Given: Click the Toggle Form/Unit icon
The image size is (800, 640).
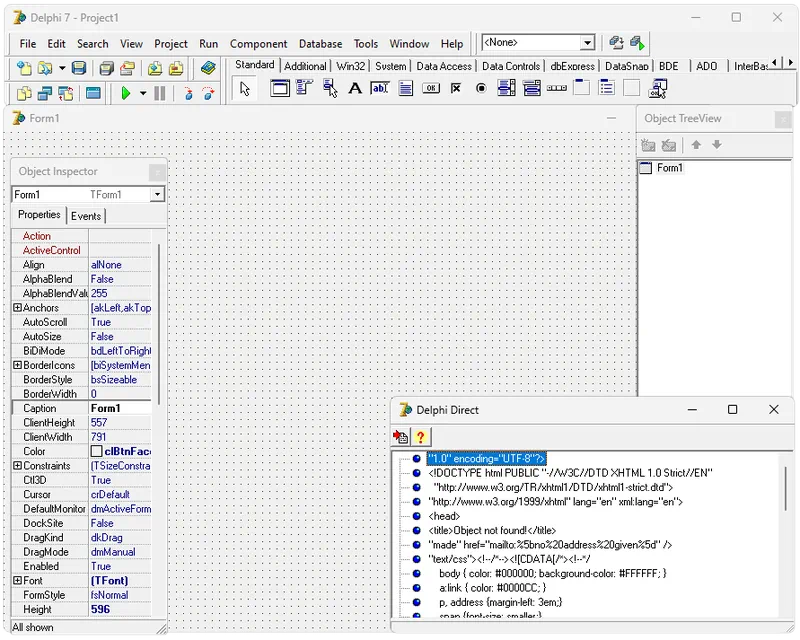Looking at the screenshot, I should pos(66,93).
